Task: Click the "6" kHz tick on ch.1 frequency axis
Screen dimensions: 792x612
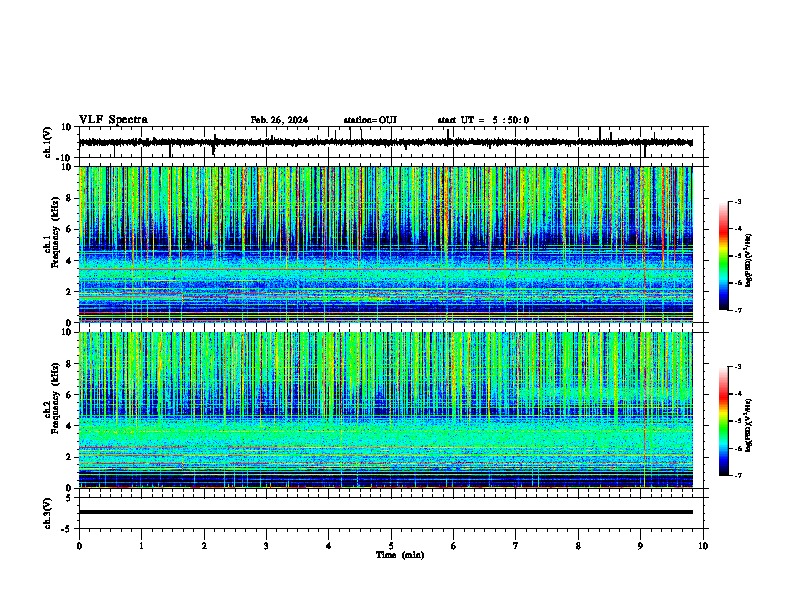Action: (69, 229)
